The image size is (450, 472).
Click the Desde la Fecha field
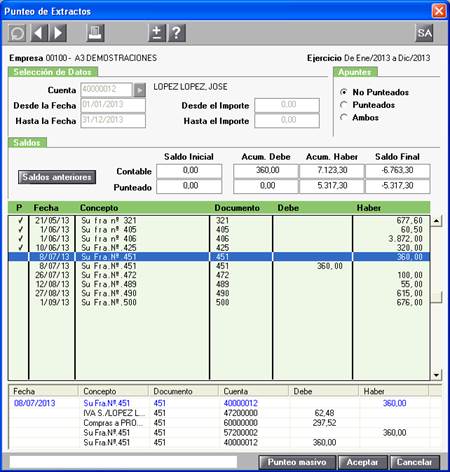pyautogui.click(x=113, y=105)
